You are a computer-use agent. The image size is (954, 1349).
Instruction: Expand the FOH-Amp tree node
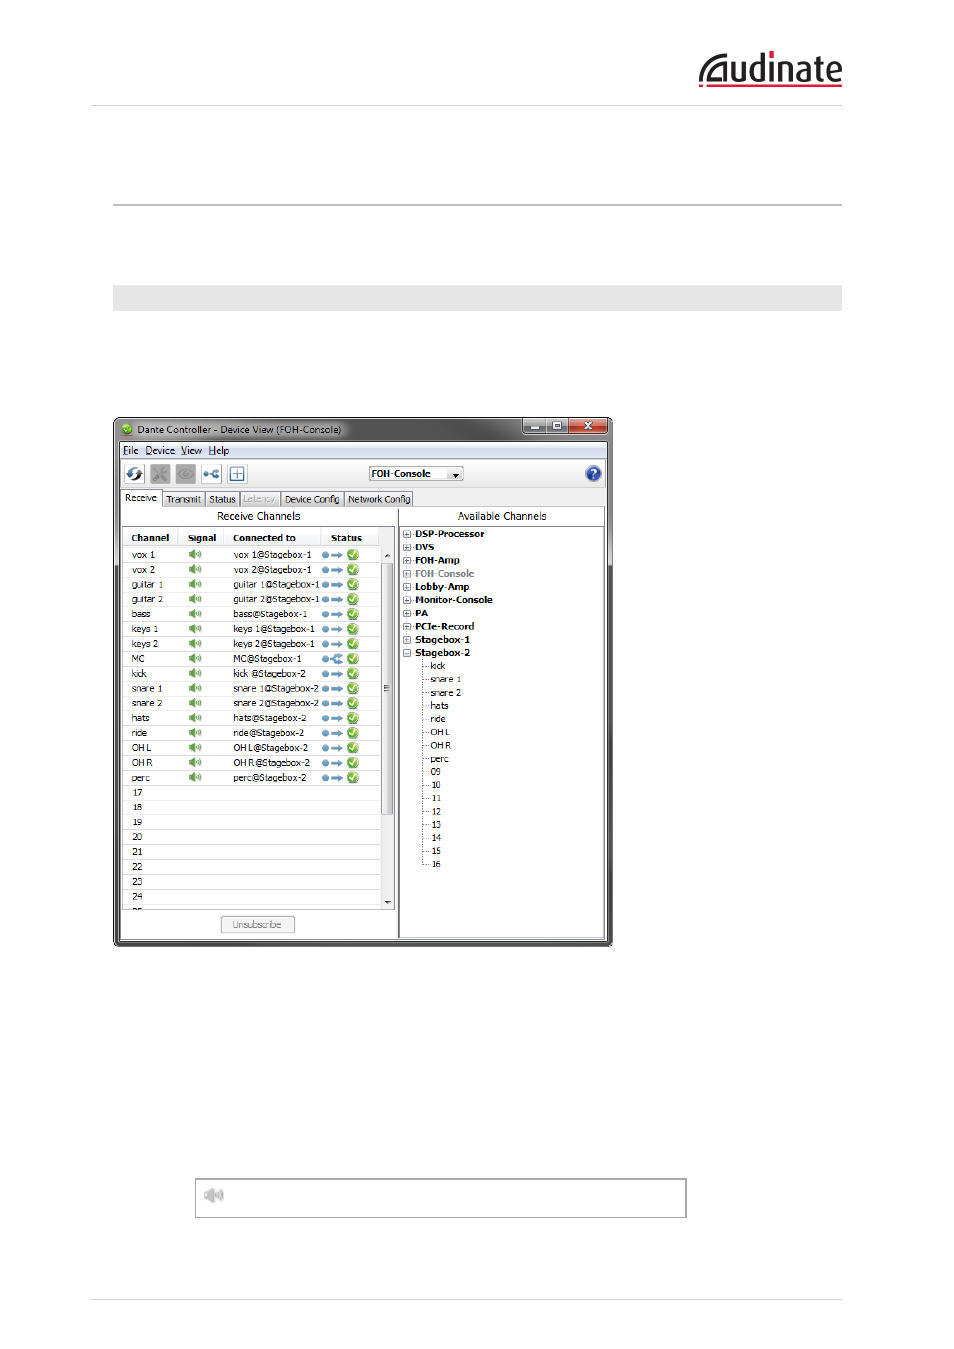407,560
